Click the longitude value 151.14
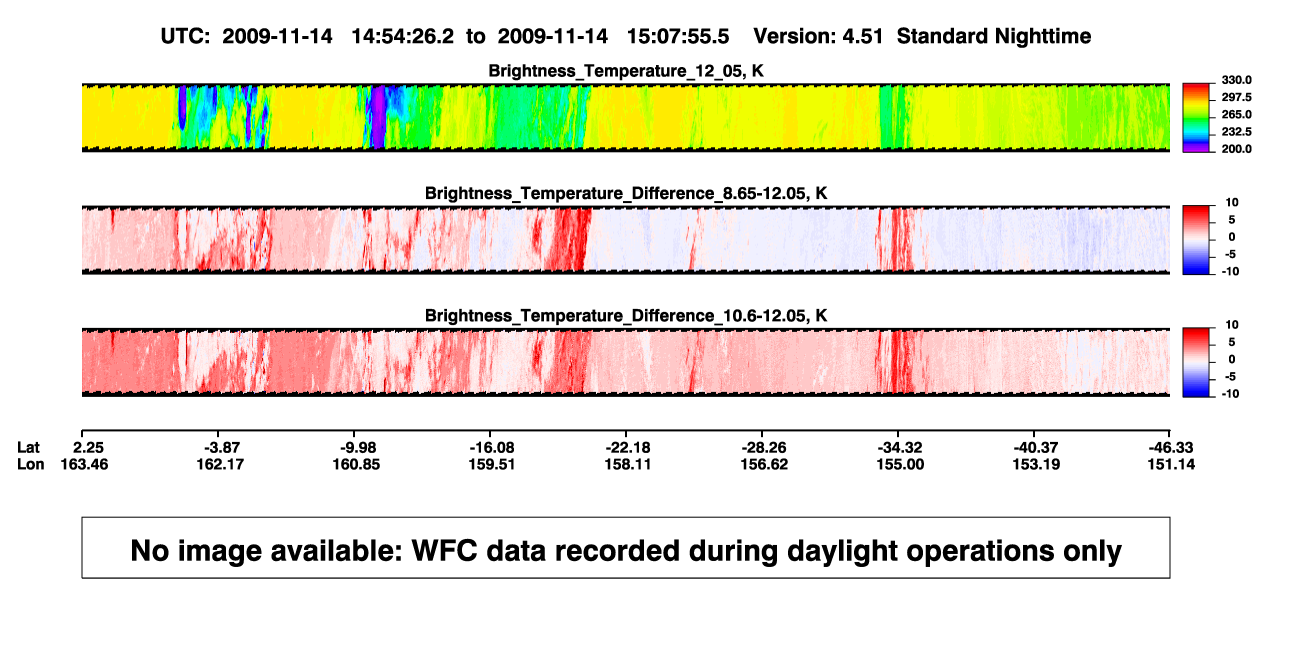The height and width of the screenshot is (667, 1300). (1169, 464)
